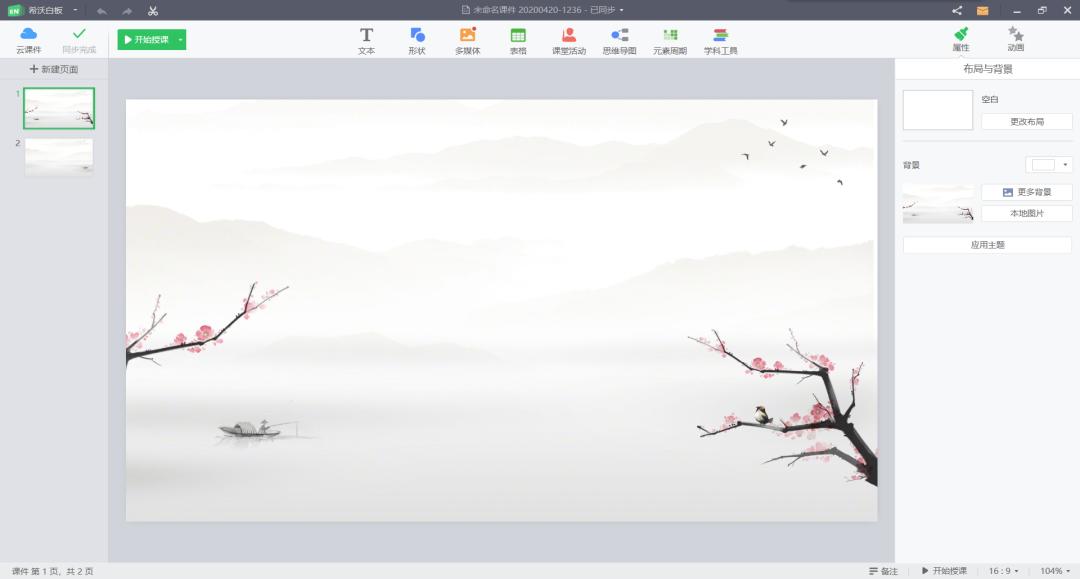Toggle the 备注 notes panel
Screen dimensions: 1080x579
point(883,571)
